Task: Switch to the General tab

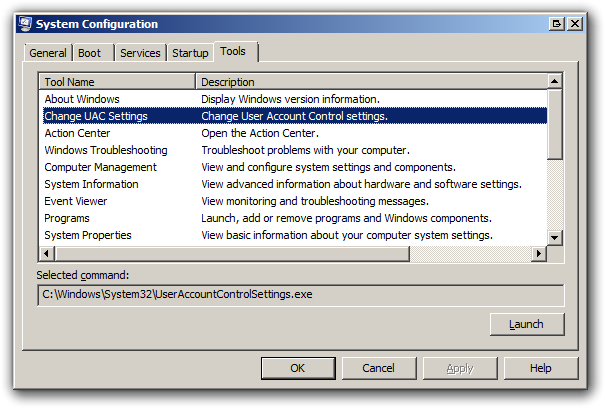Action: (48, 53)
